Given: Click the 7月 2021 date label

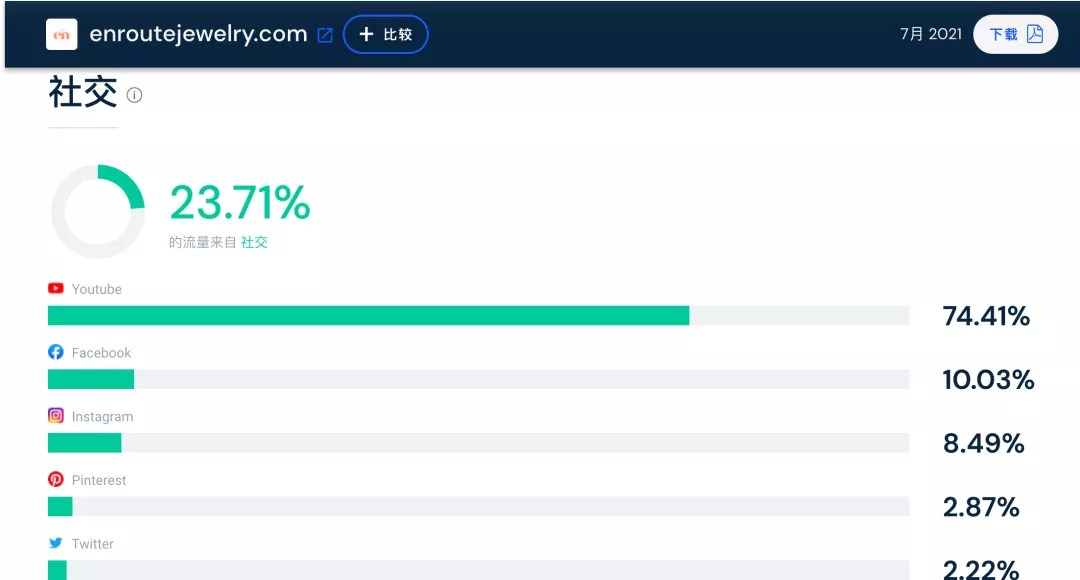Looking at the screenshot, I should pos(930,34).
